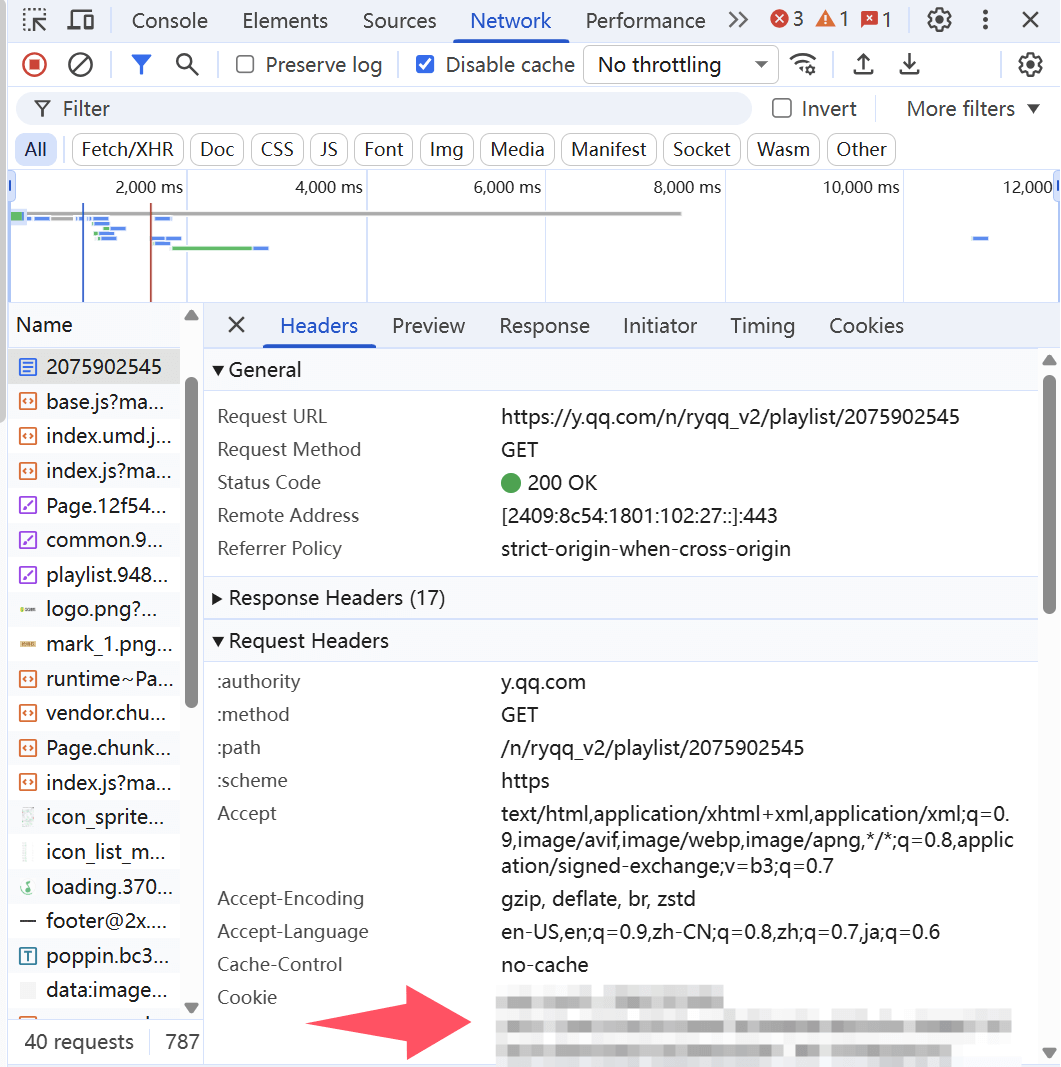Click the export HAR download icon
The image size is (1061, 1067).
pyautogui.click(x=909, y=65)
